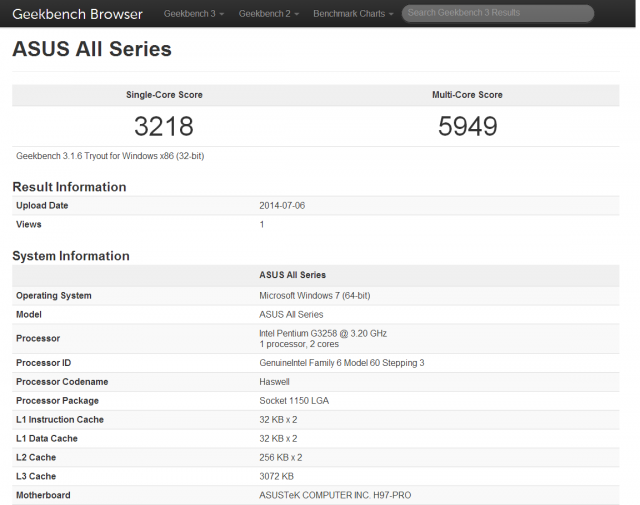Viewport: 640px width, 505px height.
Task: Select Intel Pentium G3258 @ 3.20 GHz
Action: pyautogui.click(x=323, y=333)
